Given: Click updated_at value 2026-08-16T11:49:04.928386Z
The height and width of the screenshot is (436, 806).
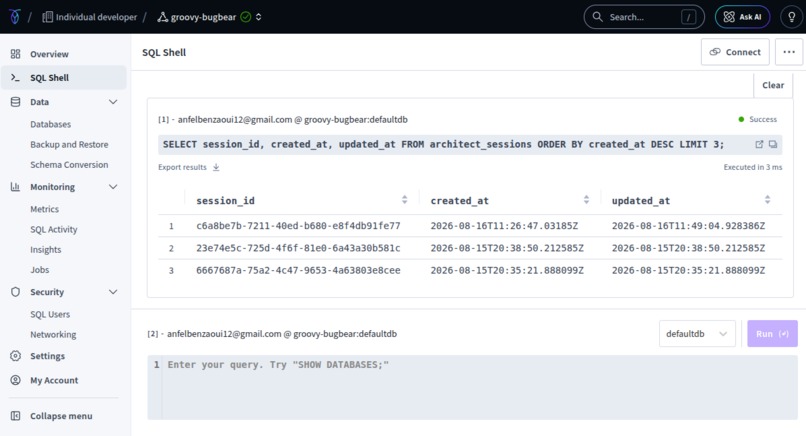Looking at the screenshot, I should tap(688, 226).
